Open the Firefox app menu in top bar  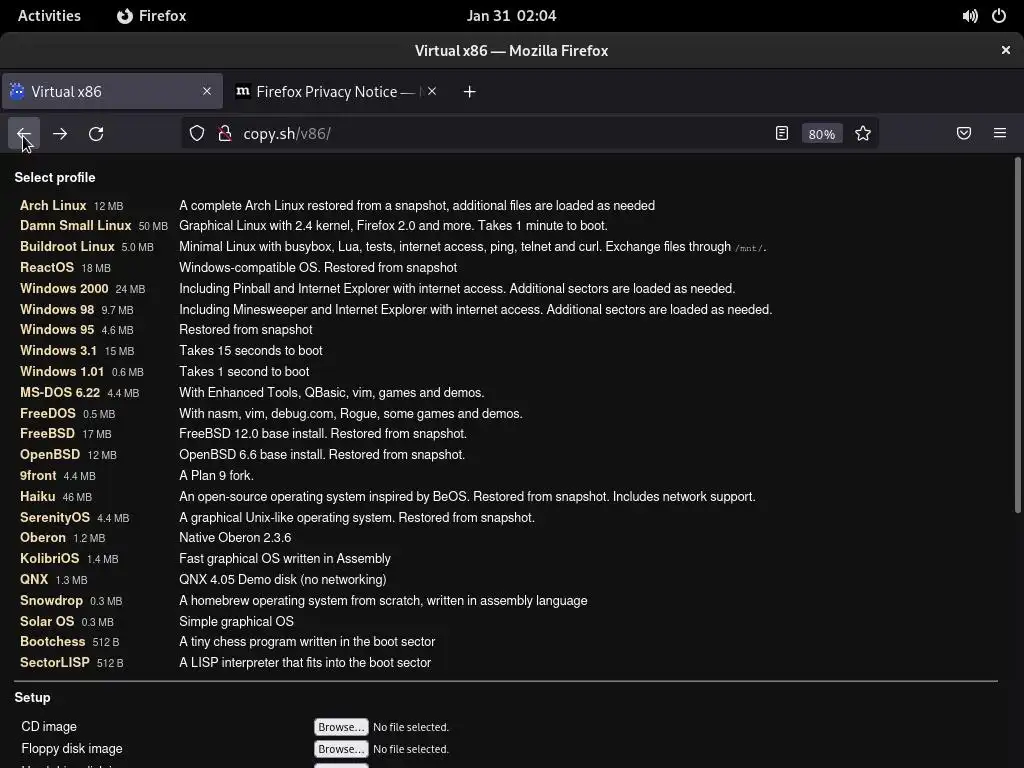tap(152, 16)
